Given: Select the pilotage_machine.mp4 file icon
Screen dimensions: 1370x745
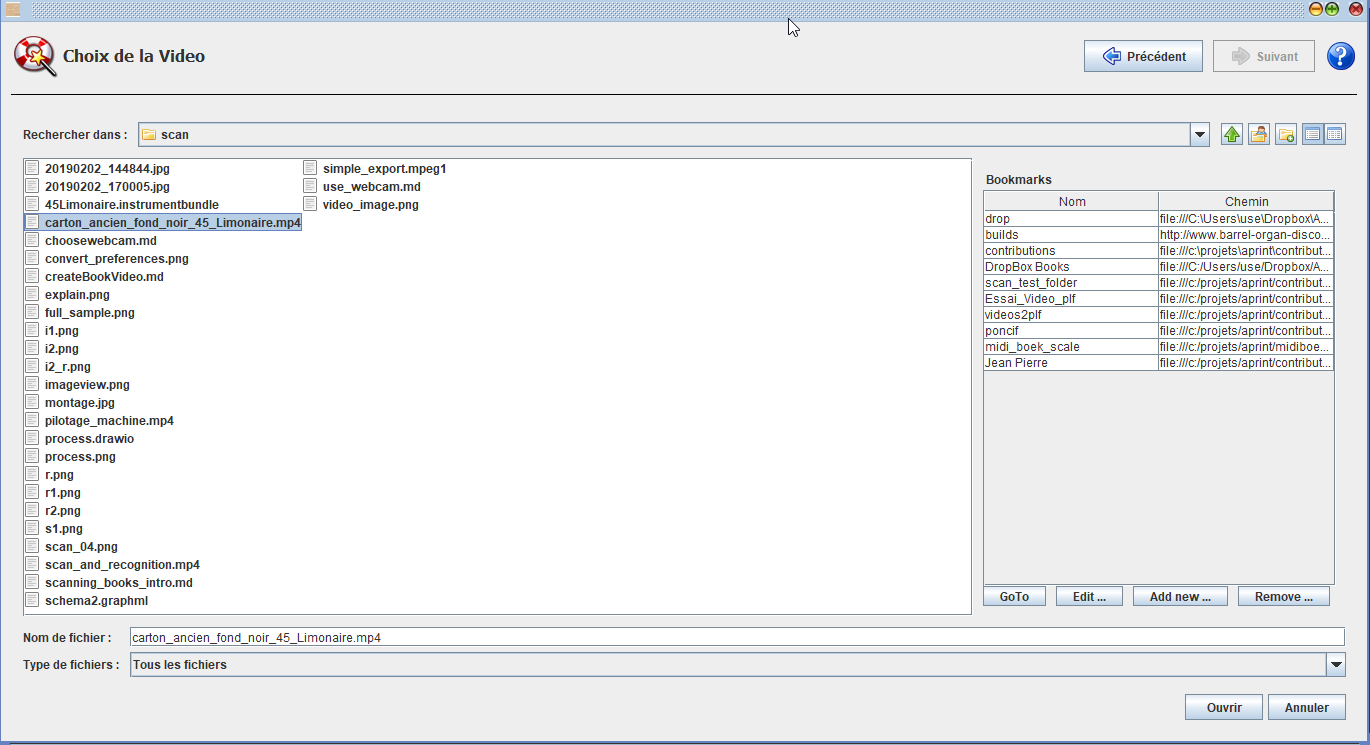Looking at the screenshot, I should point(32,421).
